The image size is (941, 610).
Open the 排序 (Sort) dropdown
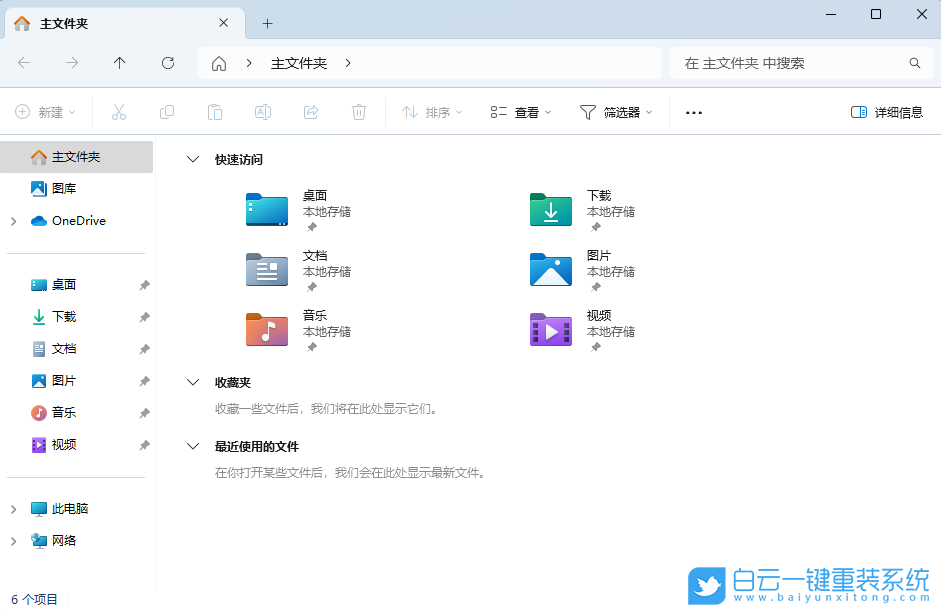[x=430, y=112]
